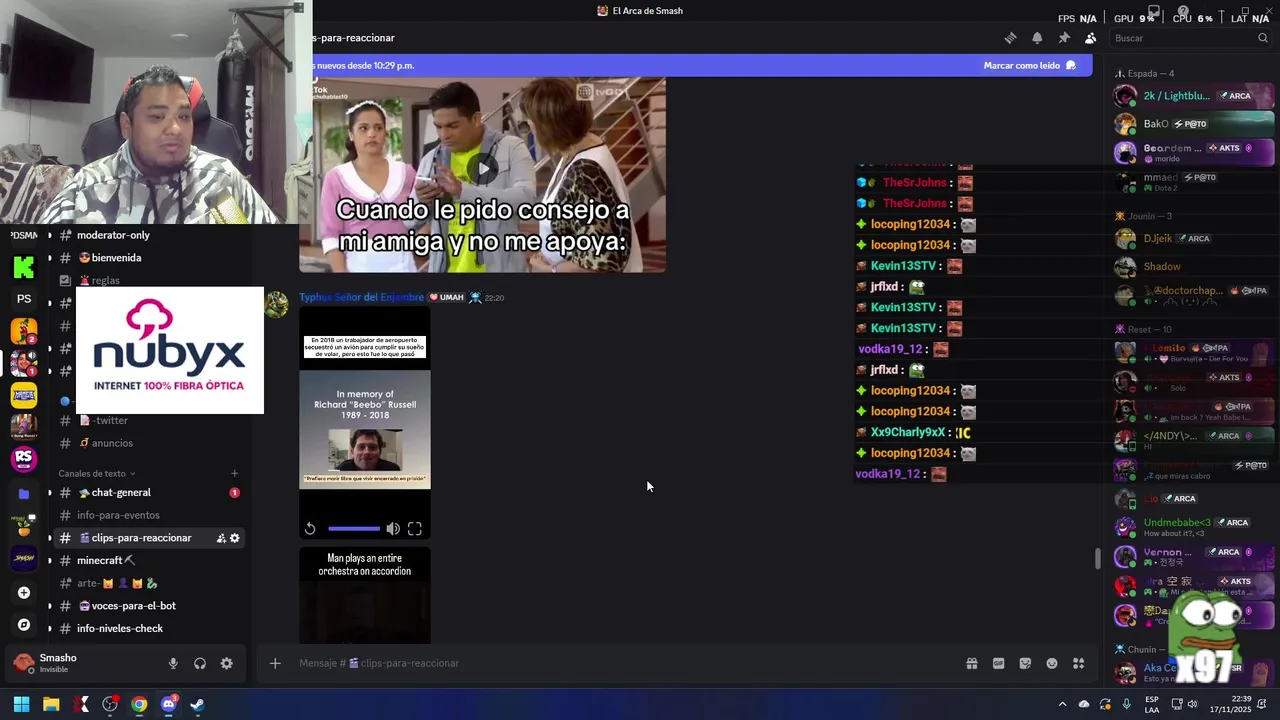Open Windows Start menu
The height and width of the screenshot is (720, 1280).
21,704
